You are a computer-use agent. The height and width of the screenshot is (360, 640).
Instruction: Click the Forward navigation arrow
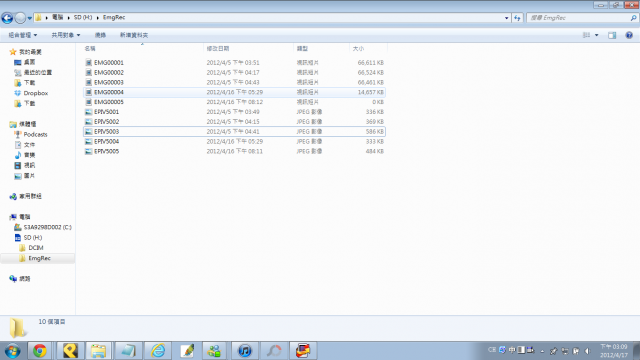pos(20,18)
